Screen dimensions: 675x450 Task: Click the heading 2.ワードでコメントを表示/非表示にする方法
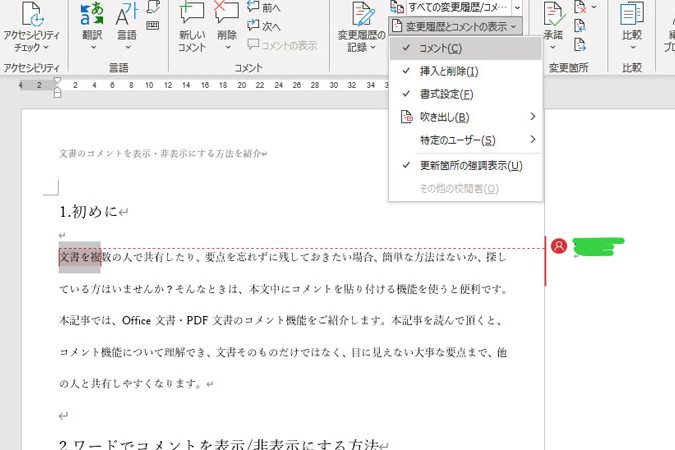[219, 444]
